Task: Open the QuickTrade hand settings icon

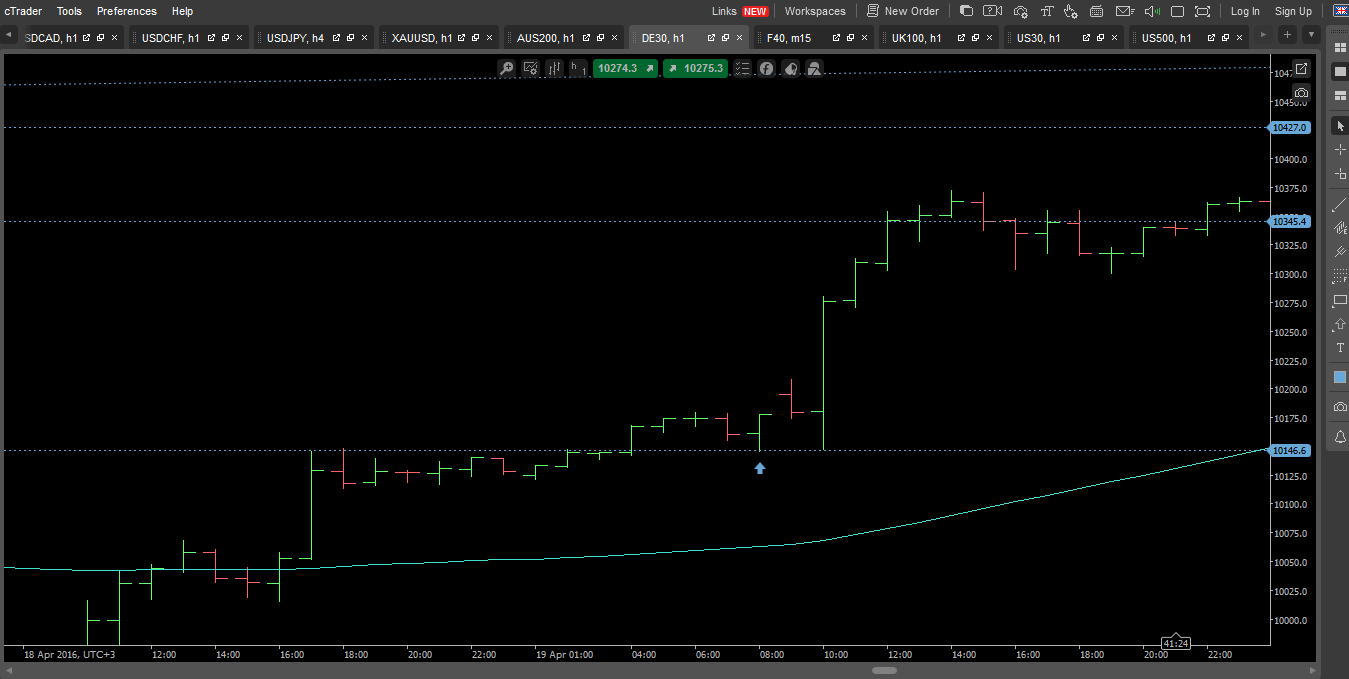Action: [1071, 11]
